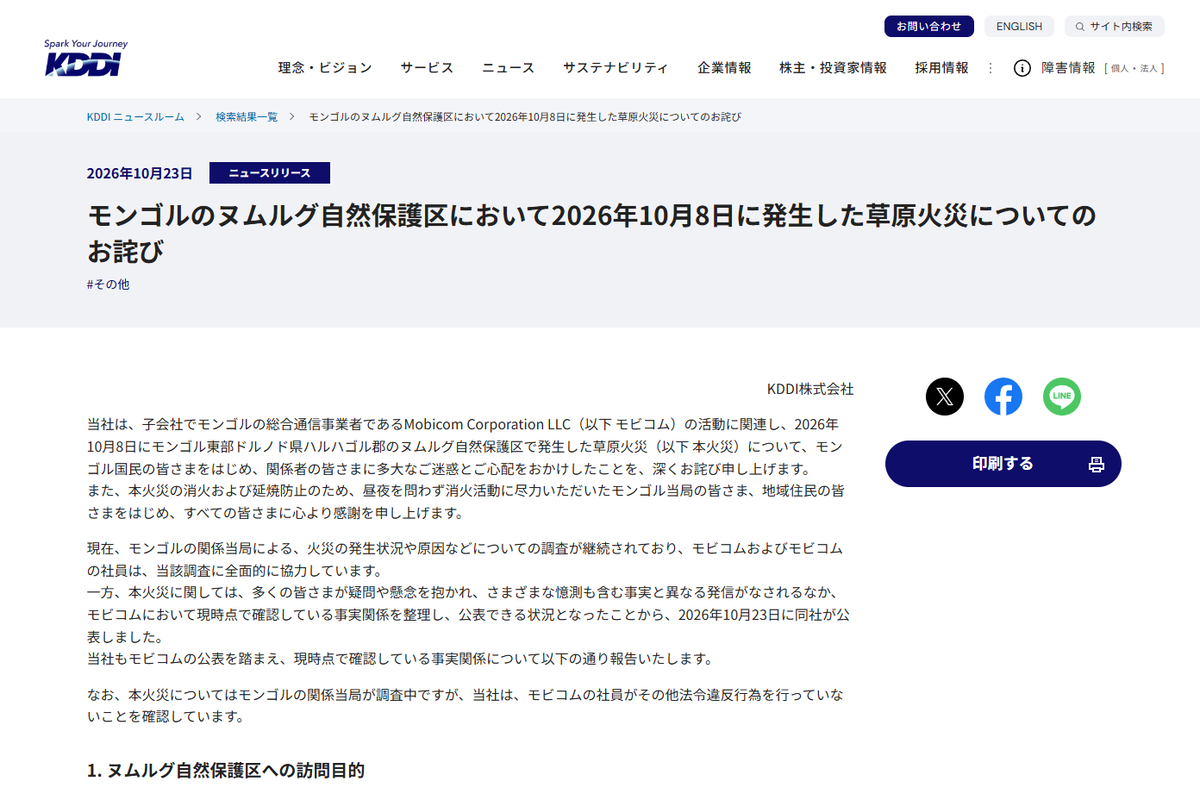Open the 理念・ビジョン menu
Viewport: 1200px width, 800px height.
[325, 68]
